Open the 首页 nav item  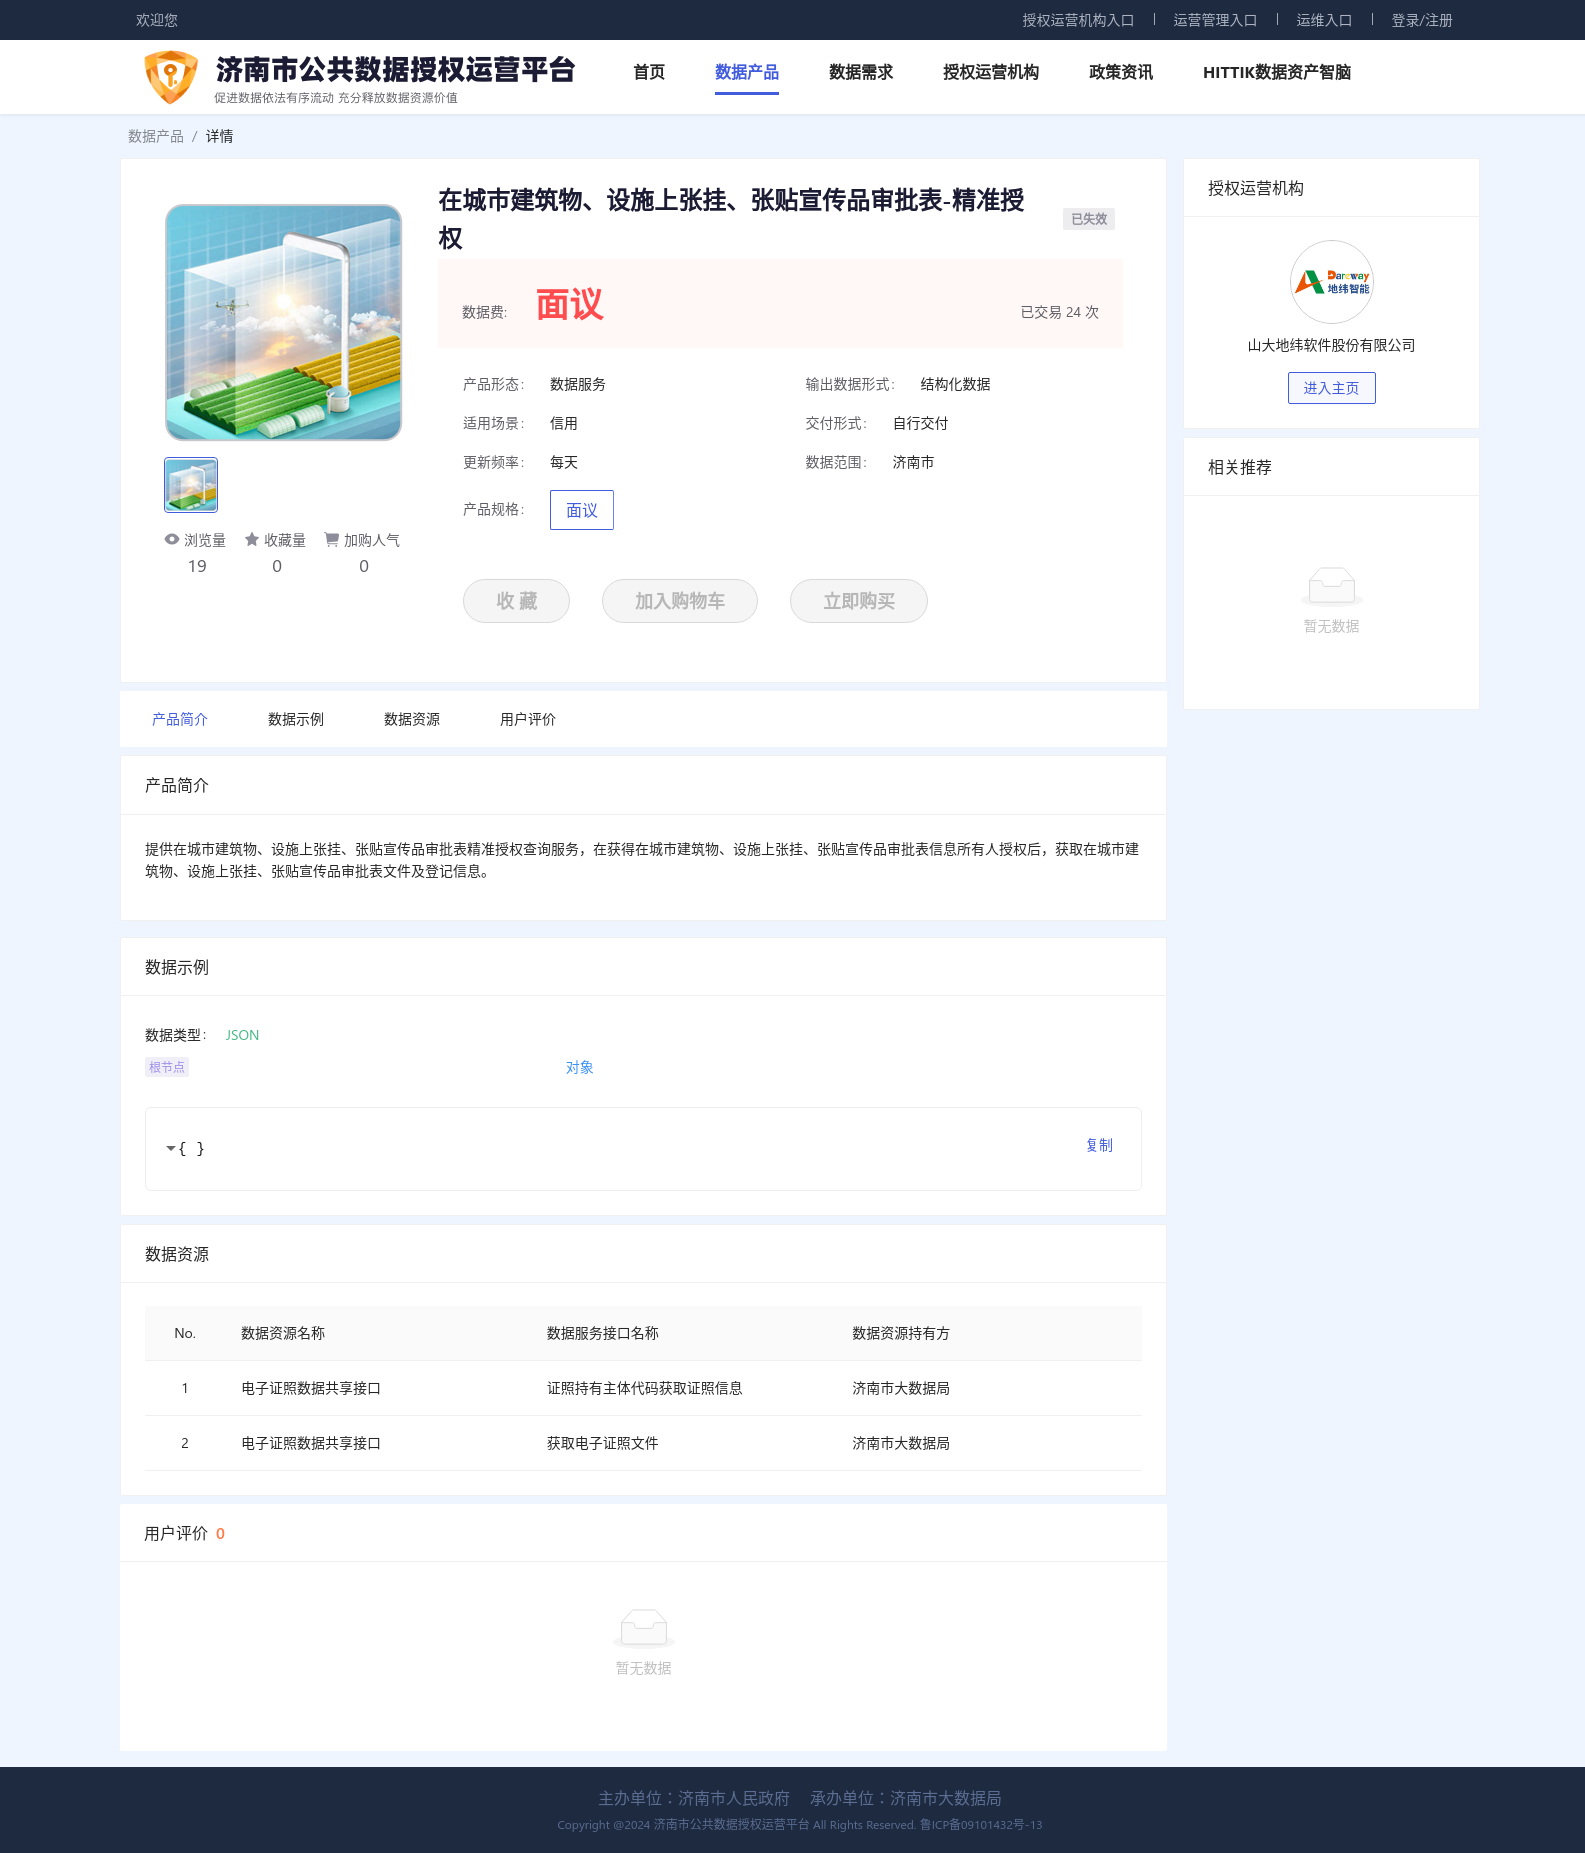click(649, 72)
